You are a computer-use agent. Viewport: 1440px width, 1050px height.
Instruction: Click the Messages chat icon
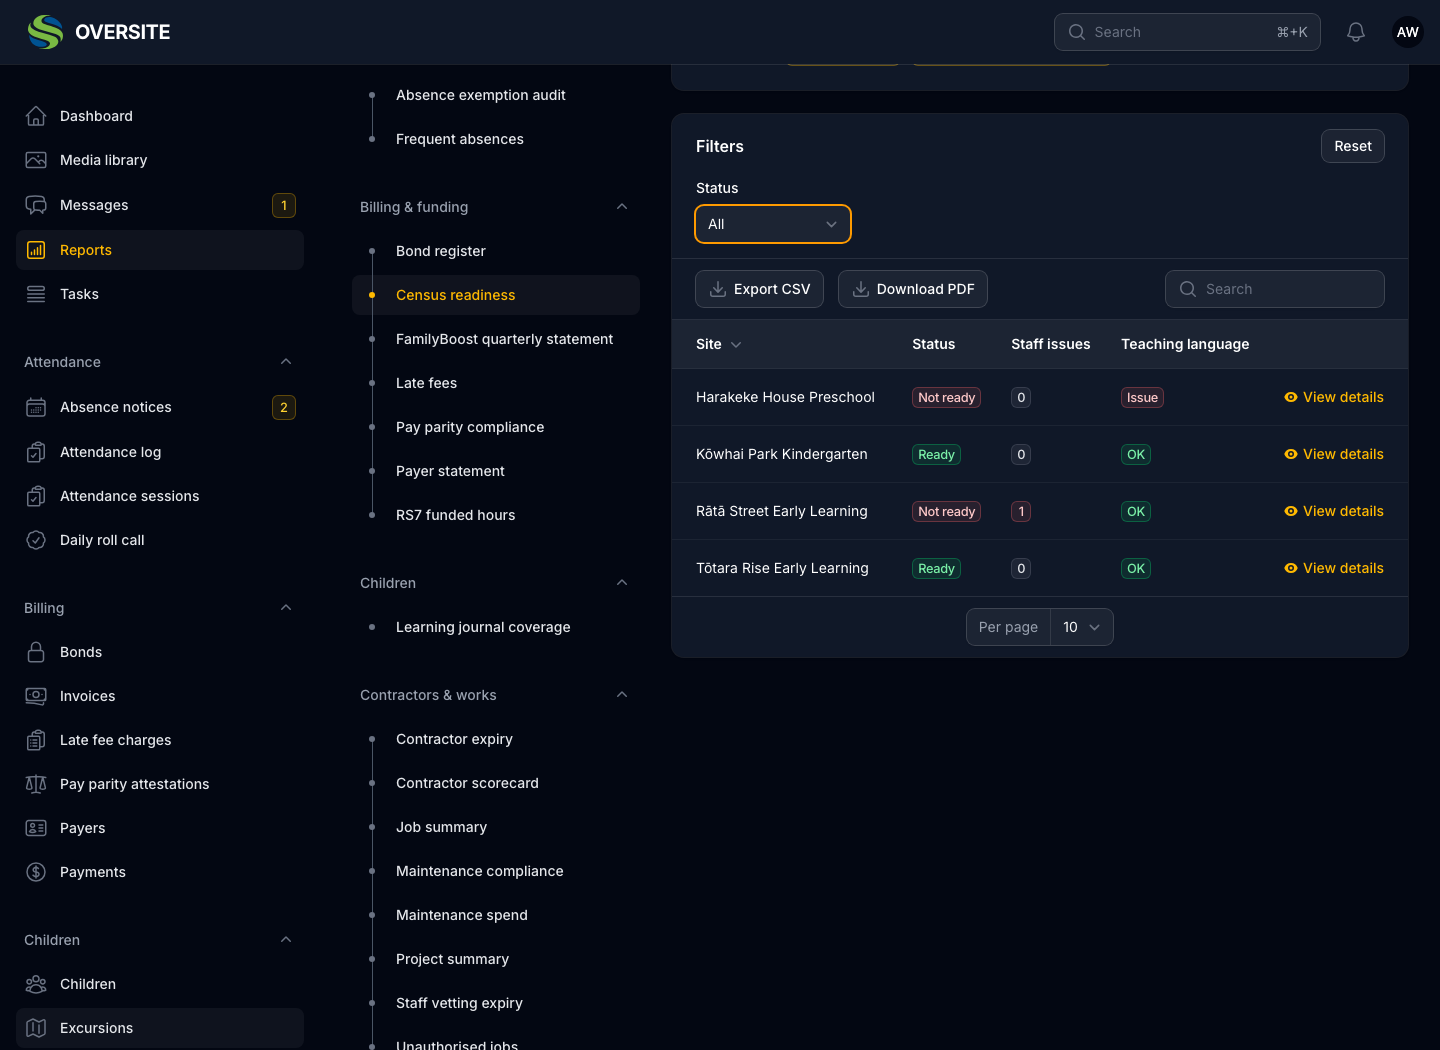point(36,205)
